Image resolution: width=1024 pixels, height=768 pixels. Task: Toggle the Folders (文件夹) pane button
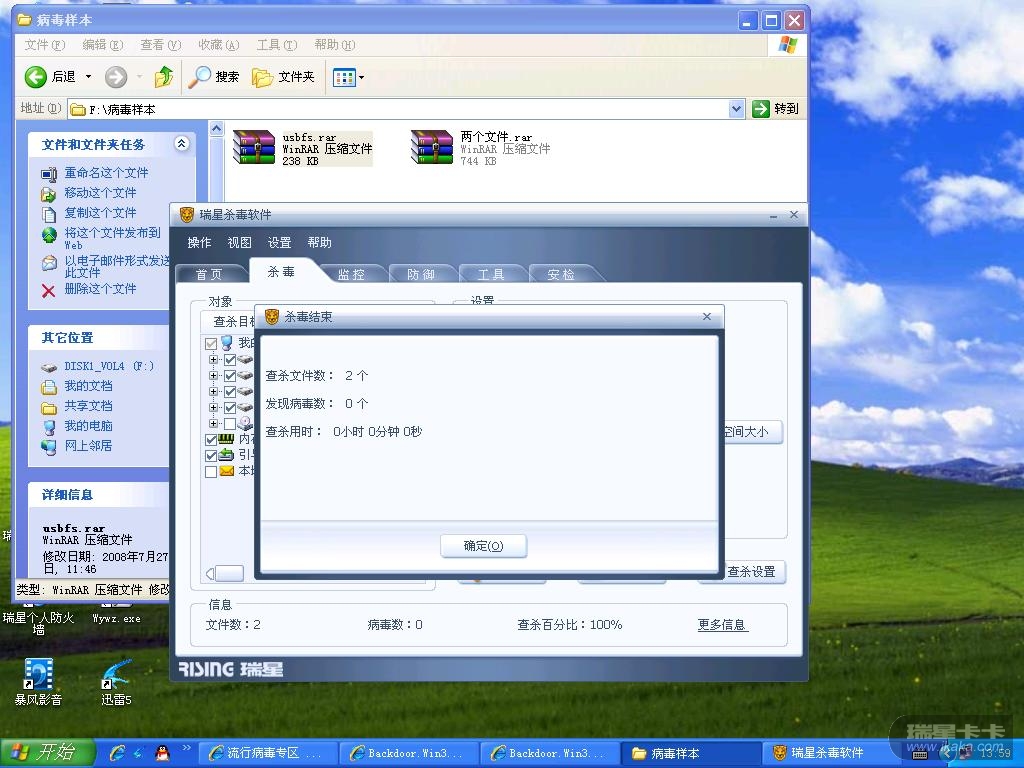coord(283,77)
